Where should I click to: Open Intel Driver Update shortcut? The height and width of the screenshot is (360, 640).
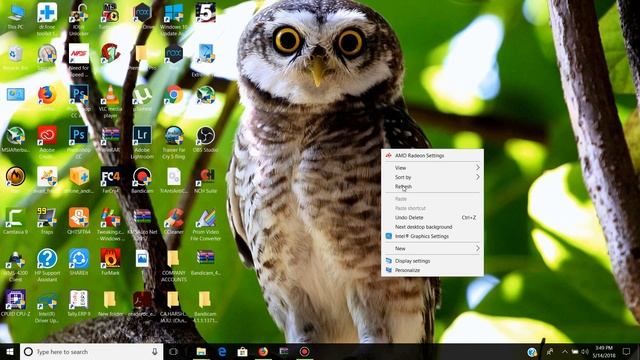click(x=47, y=306)
